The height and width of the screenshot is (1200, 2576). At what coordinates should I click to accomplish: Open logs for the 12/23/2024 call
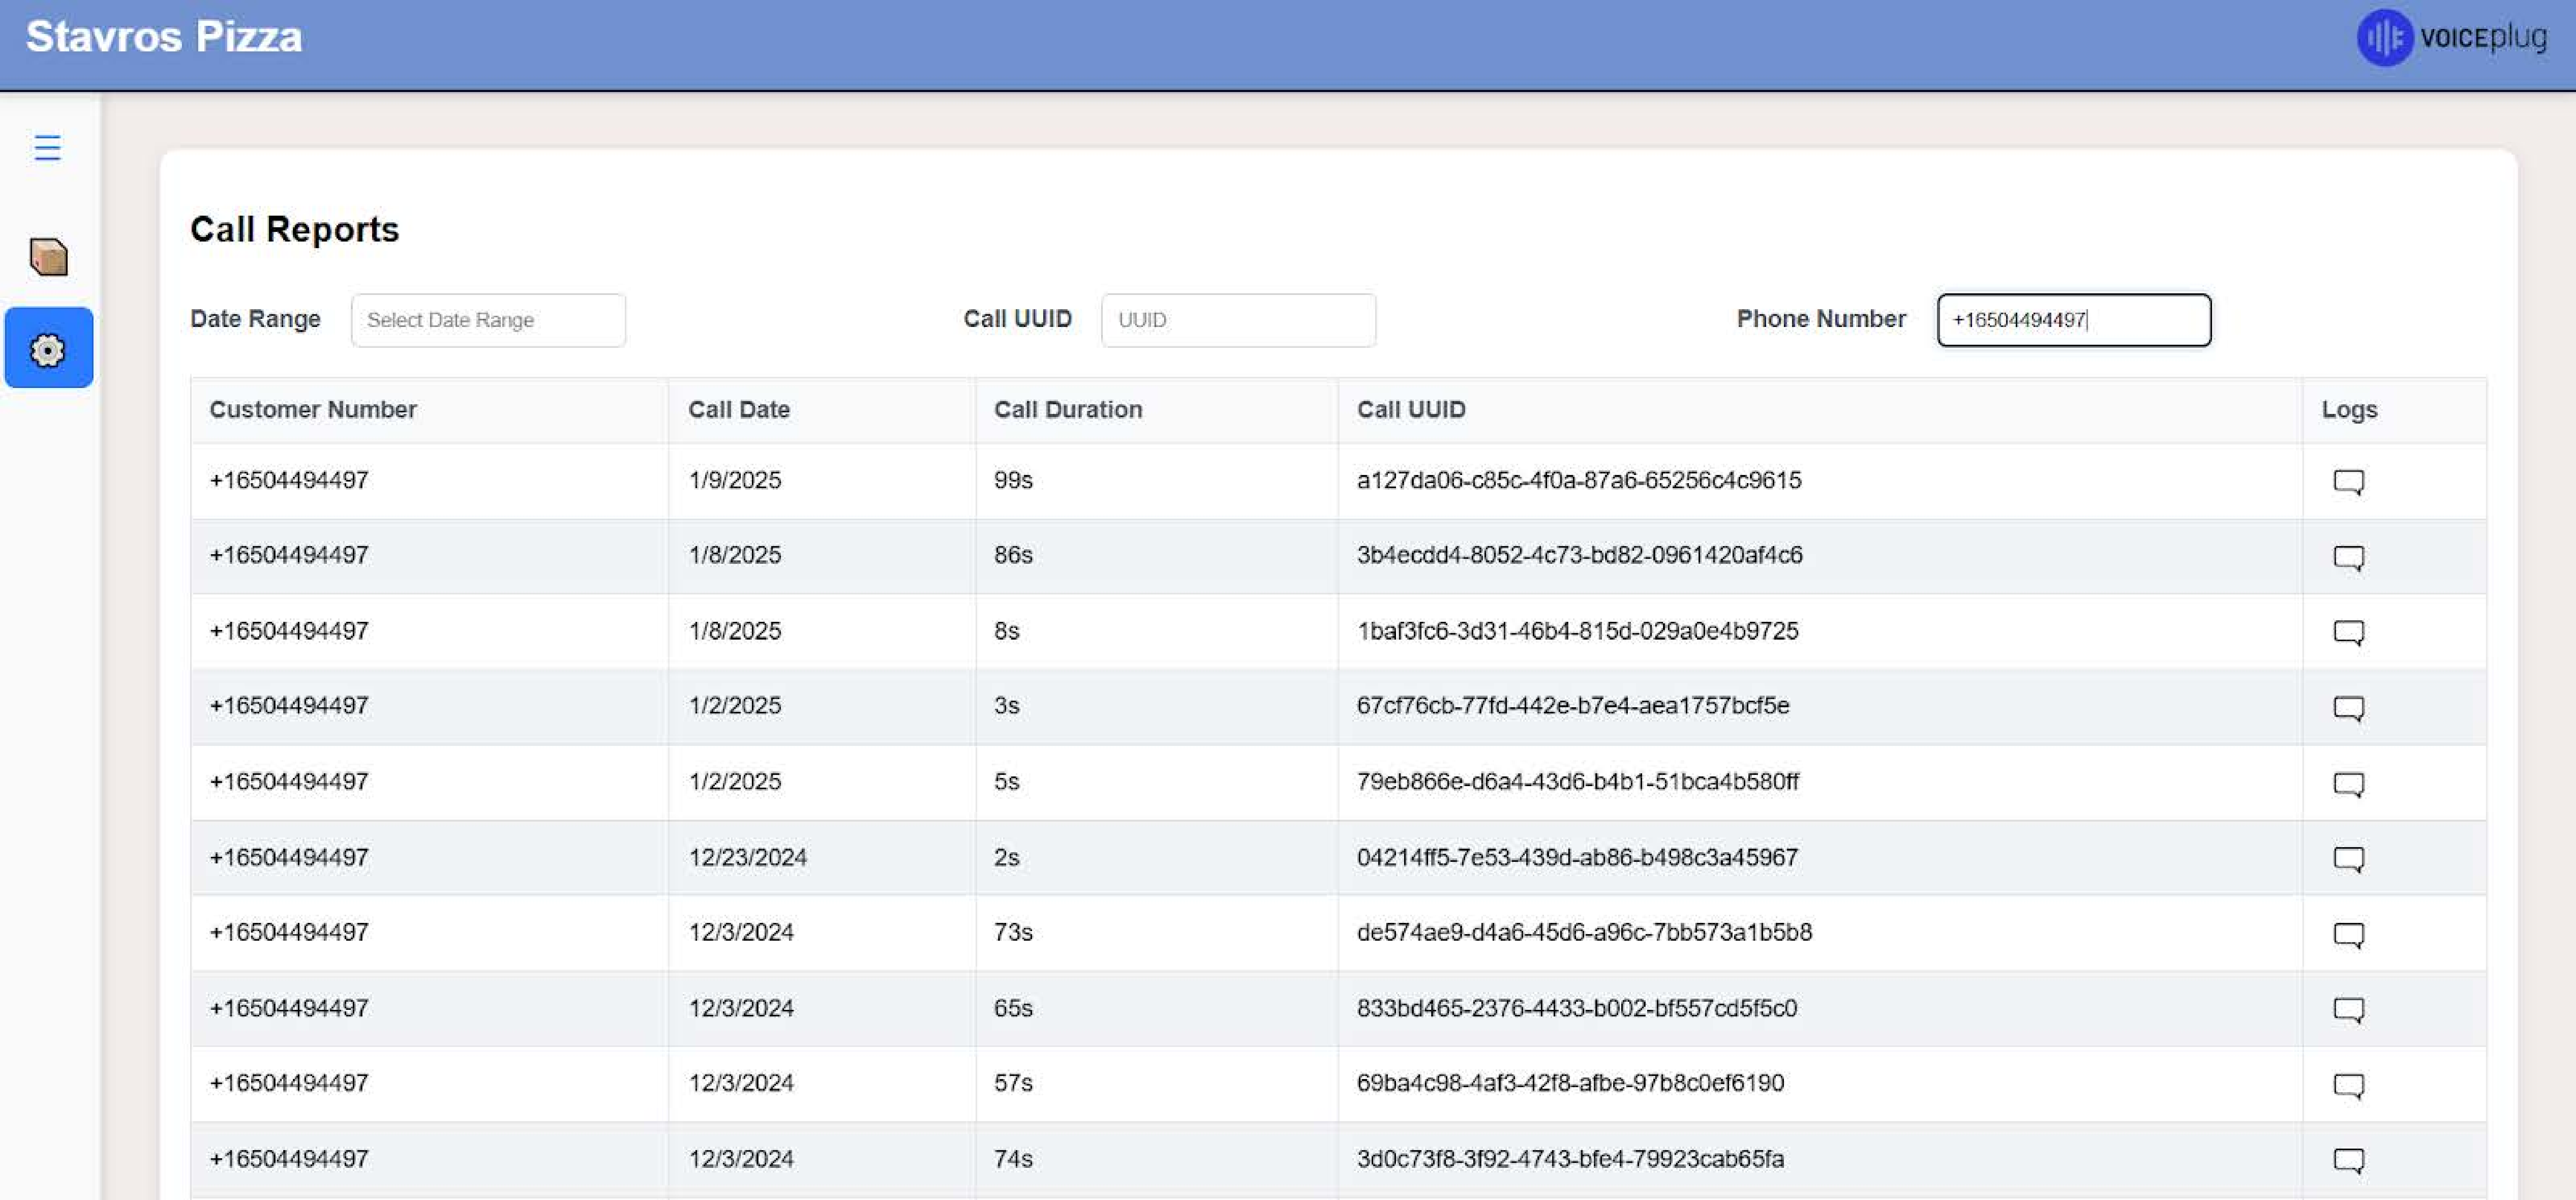click(2348, 859)
